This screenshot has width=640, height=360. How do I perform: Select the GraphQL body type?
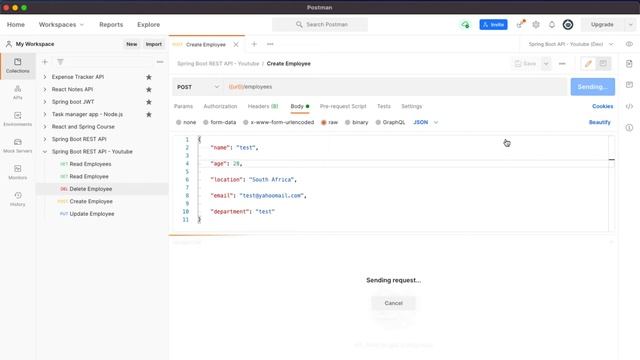[x=390, y=122]
